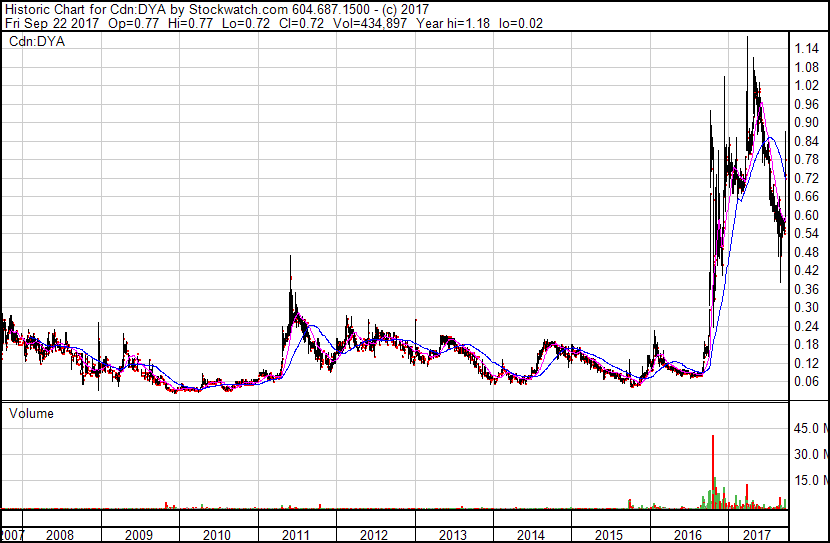
Task: Click the '604.687.1500' phone number text
Action: 331,9
